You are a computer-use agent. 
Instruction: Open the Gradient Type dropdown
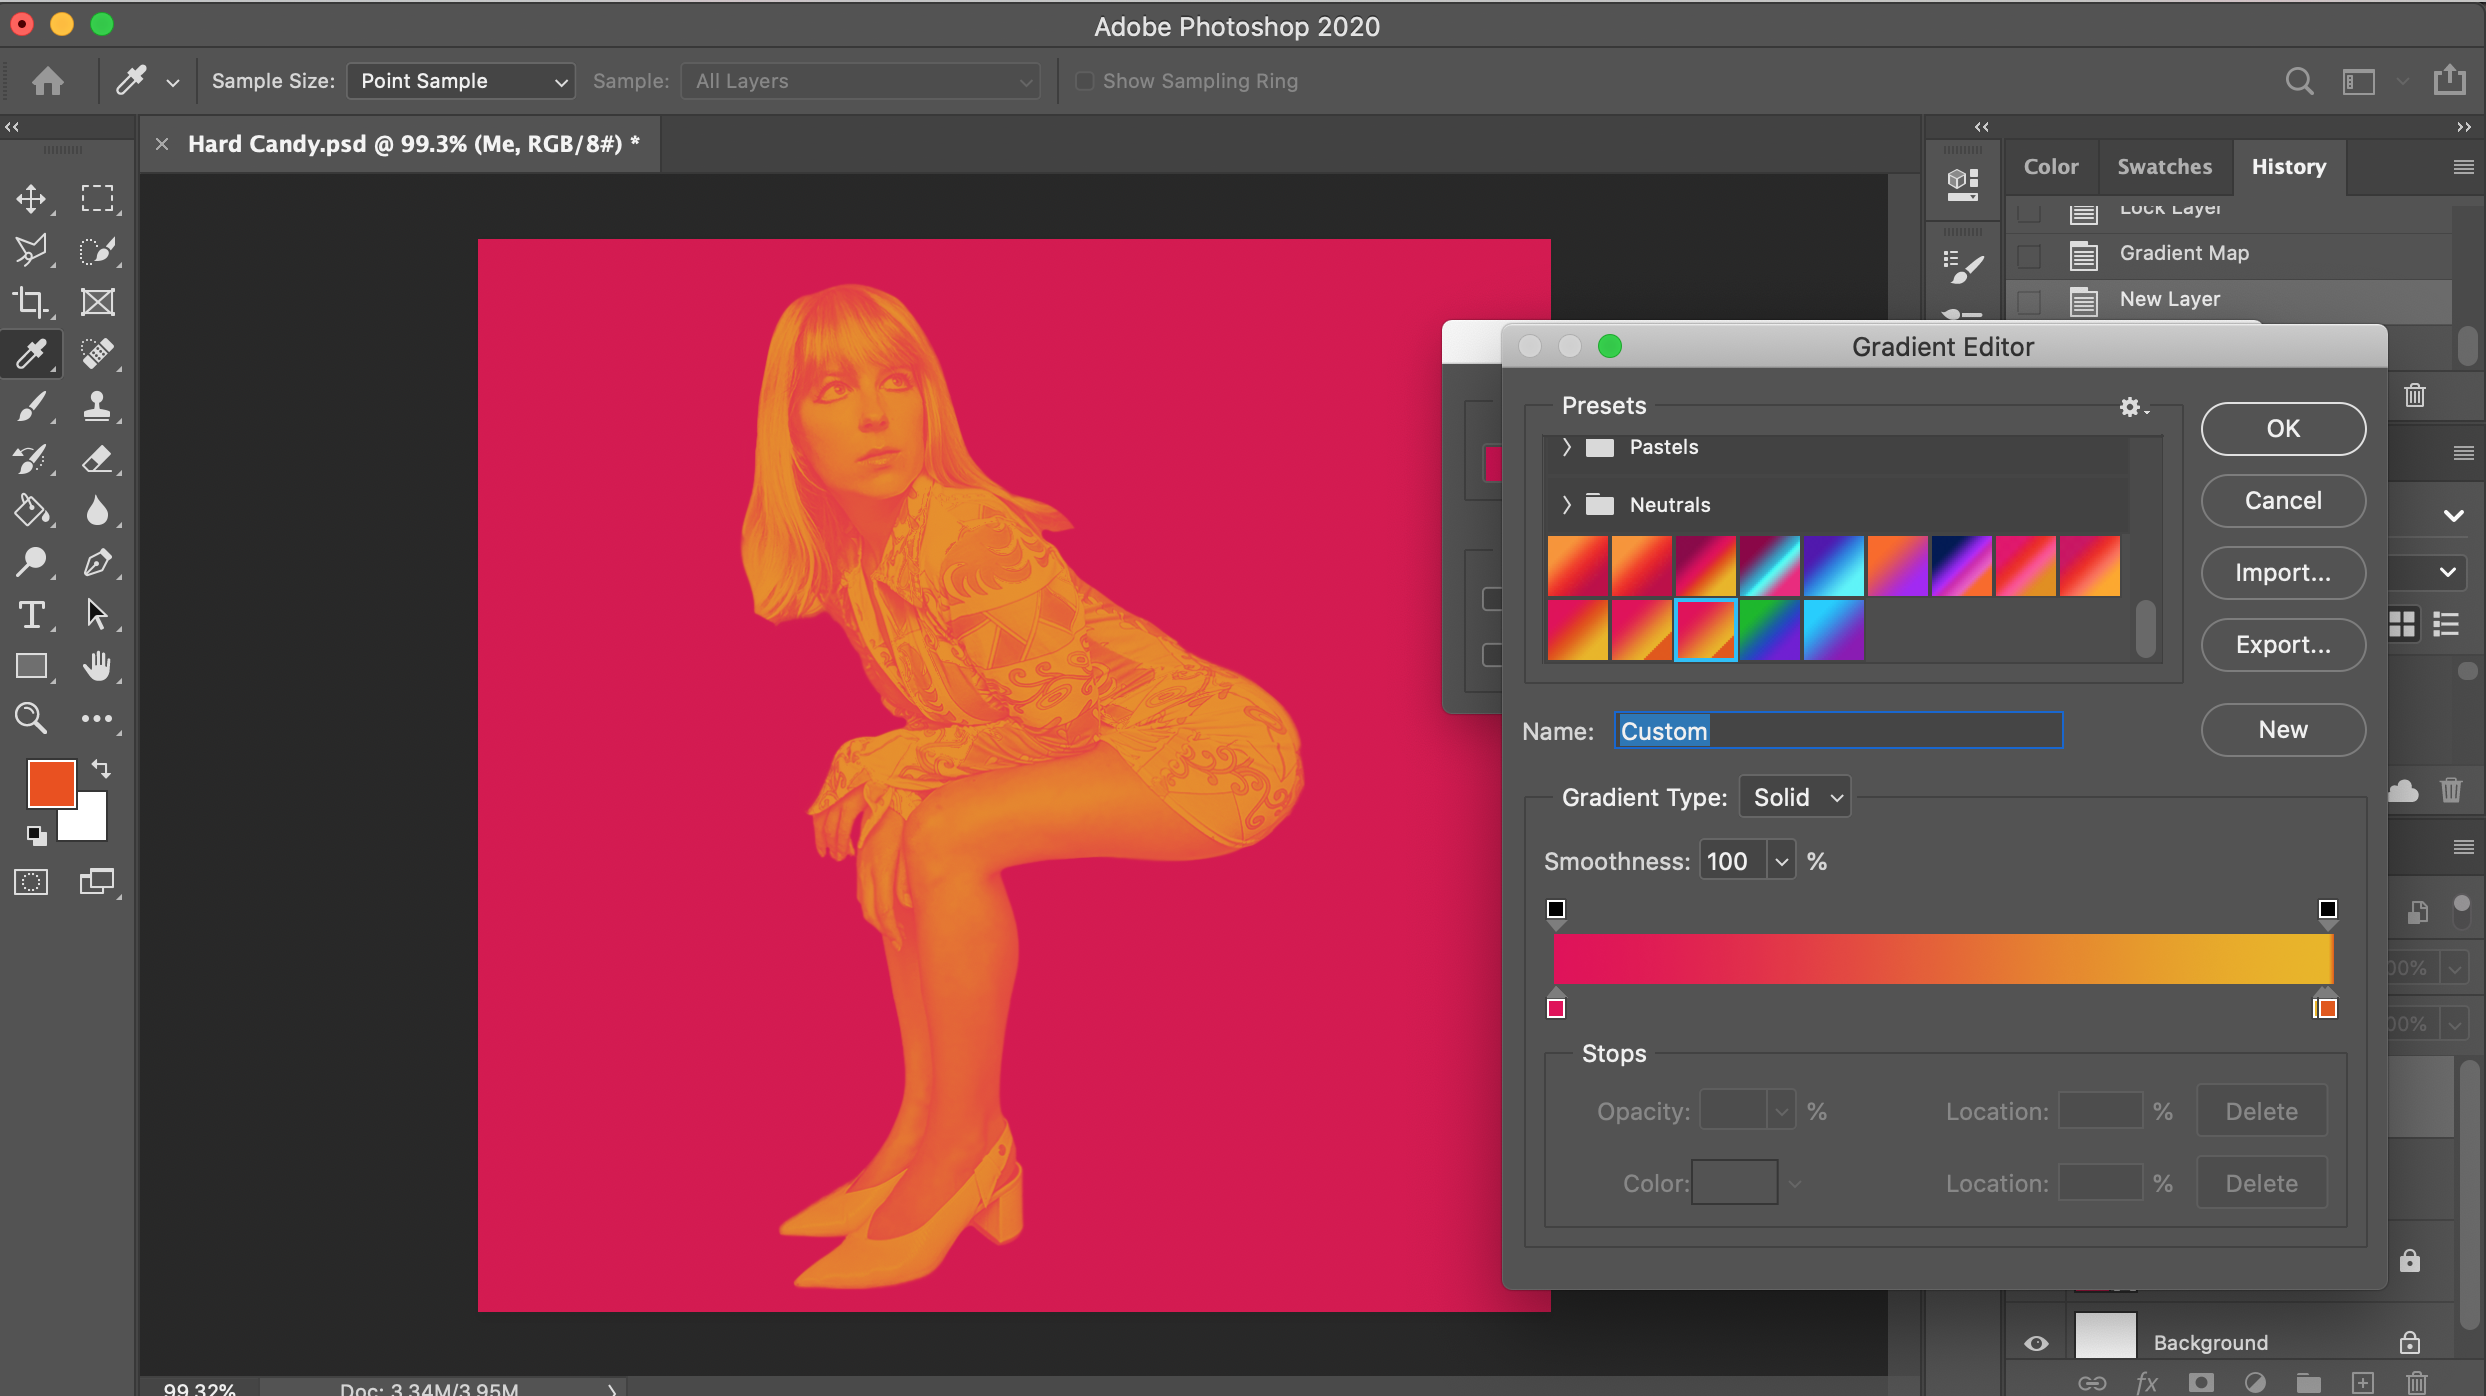tap(1795, 797)
